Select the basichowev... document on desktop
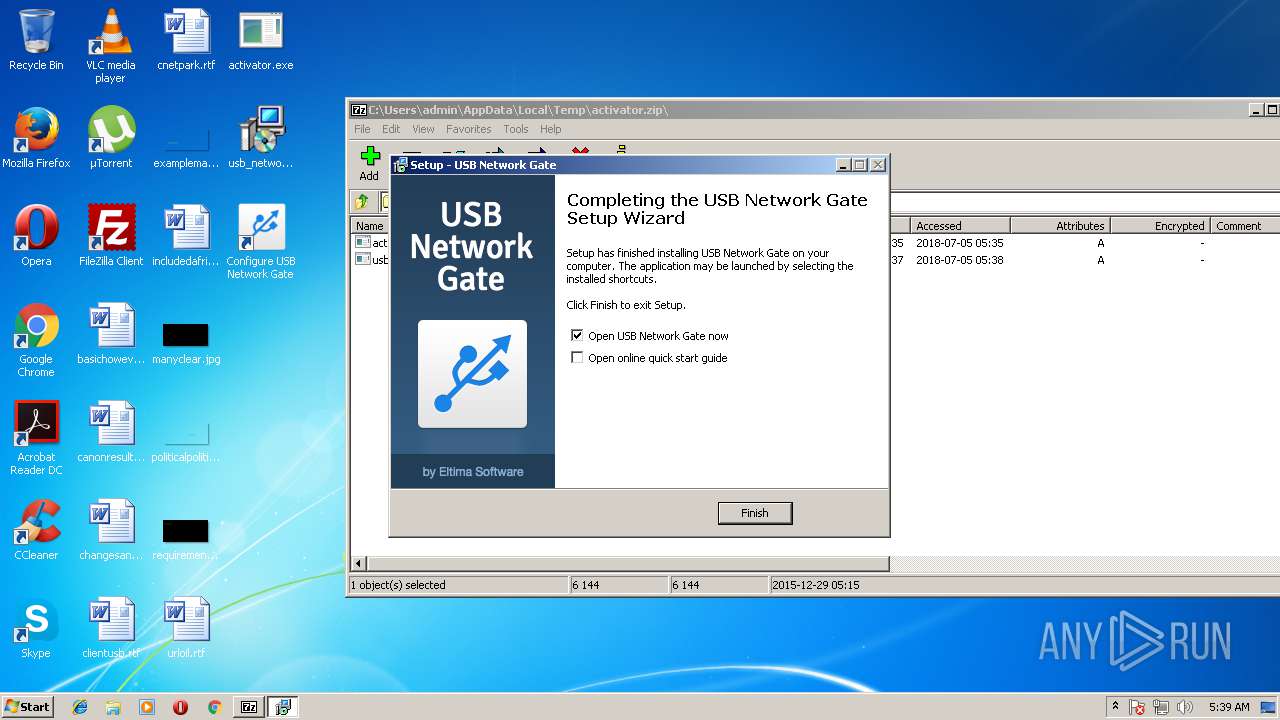 click(x=111, y=334)
